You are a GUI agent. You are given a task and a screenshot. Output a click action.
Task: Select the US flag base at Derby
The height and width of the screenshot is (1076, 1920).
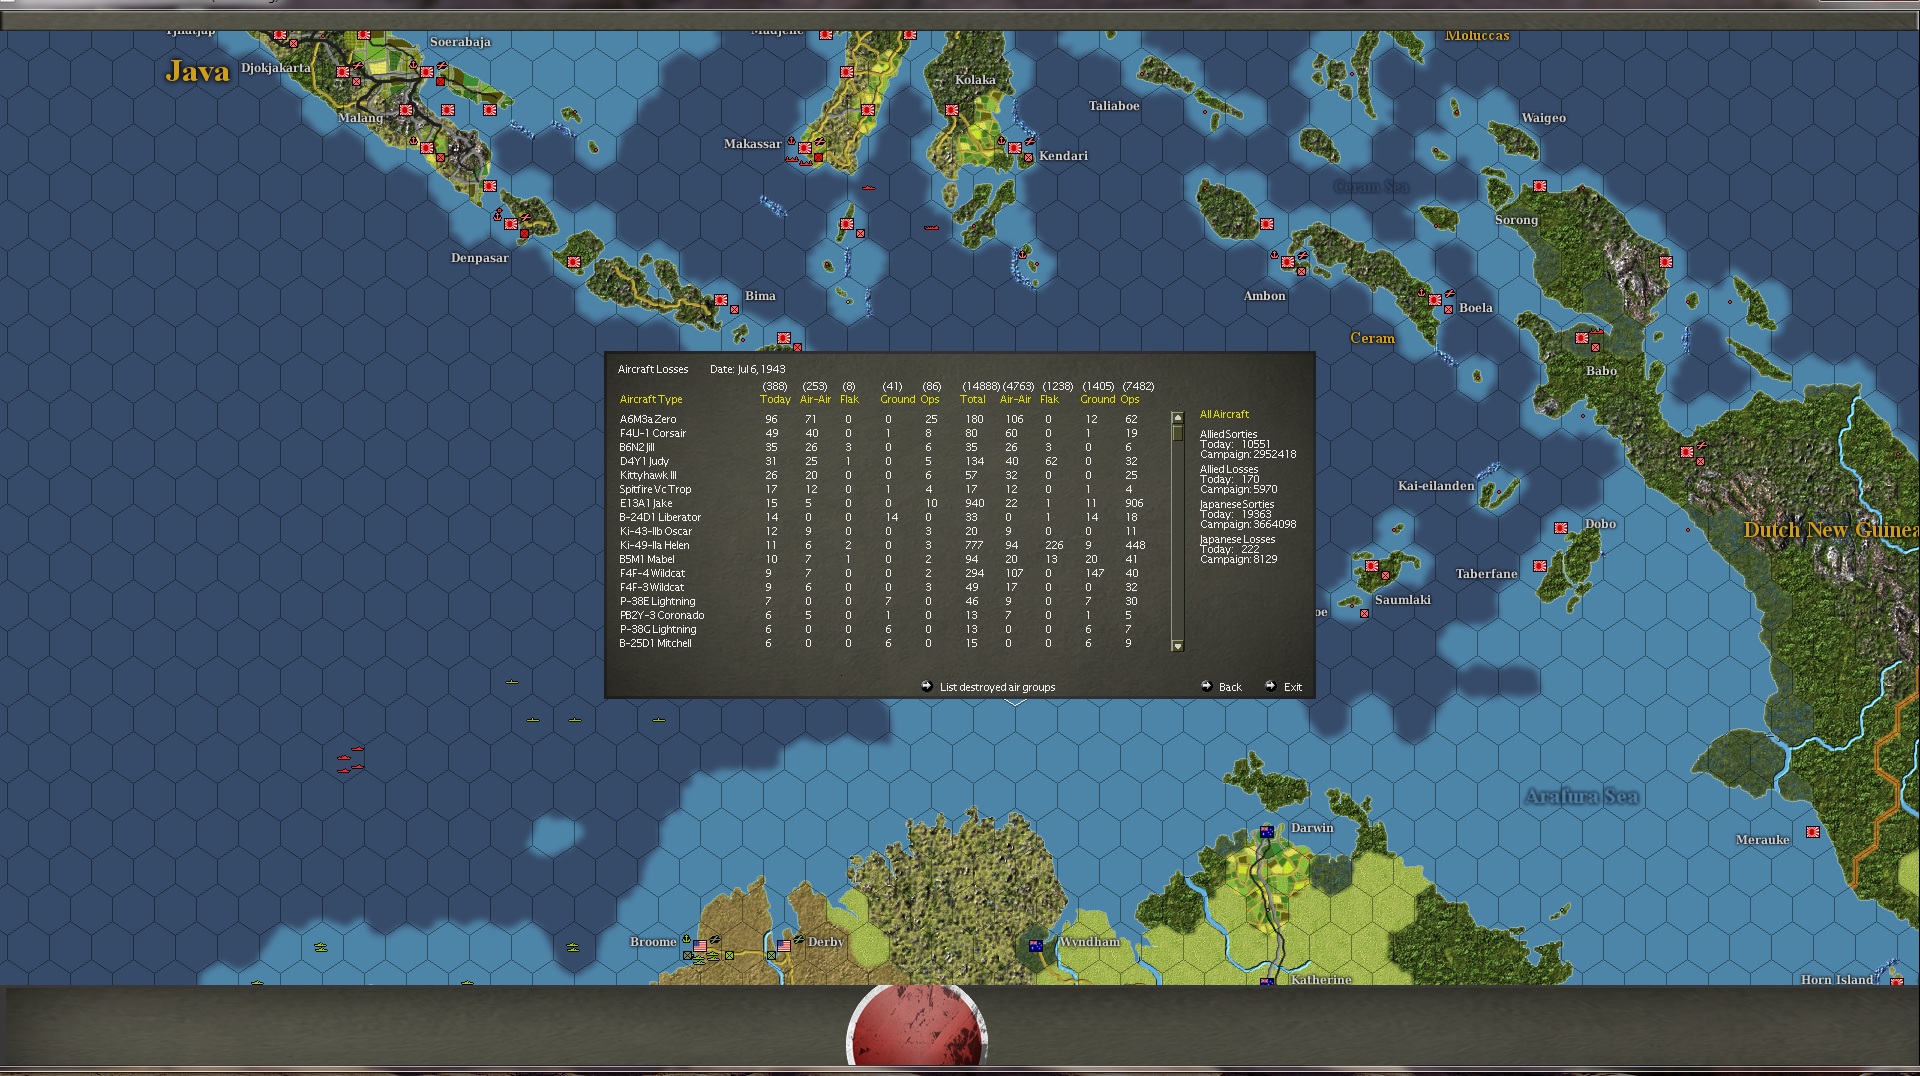(784, 945)
